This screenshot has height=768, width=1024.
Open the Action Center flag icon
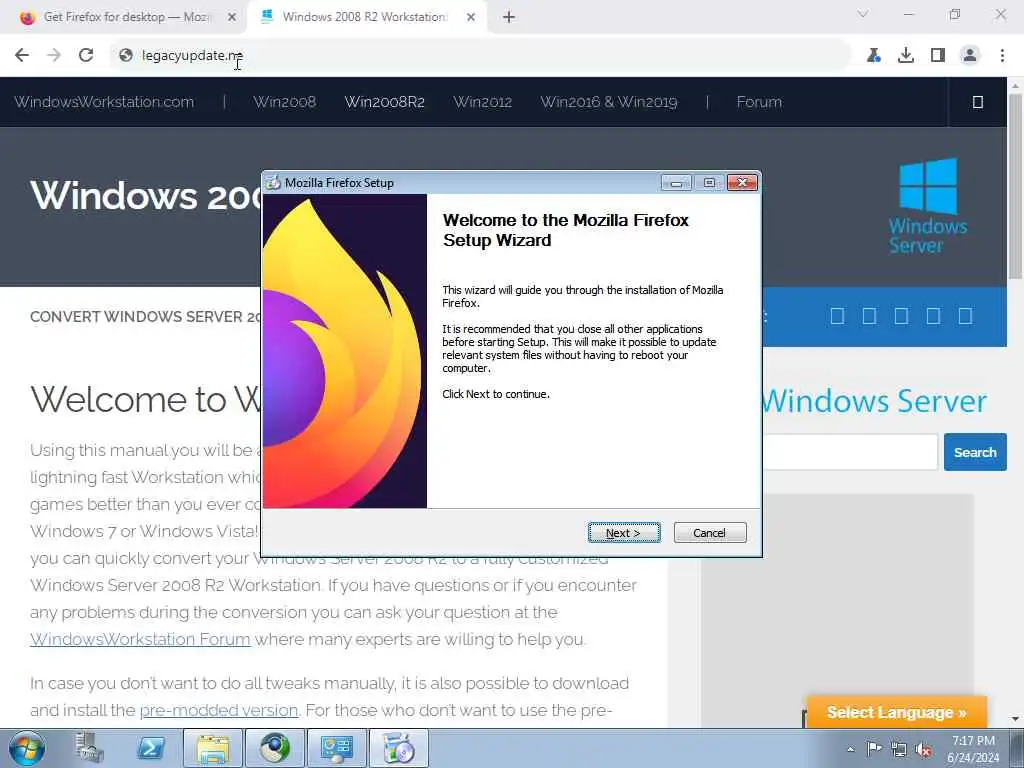874,749
